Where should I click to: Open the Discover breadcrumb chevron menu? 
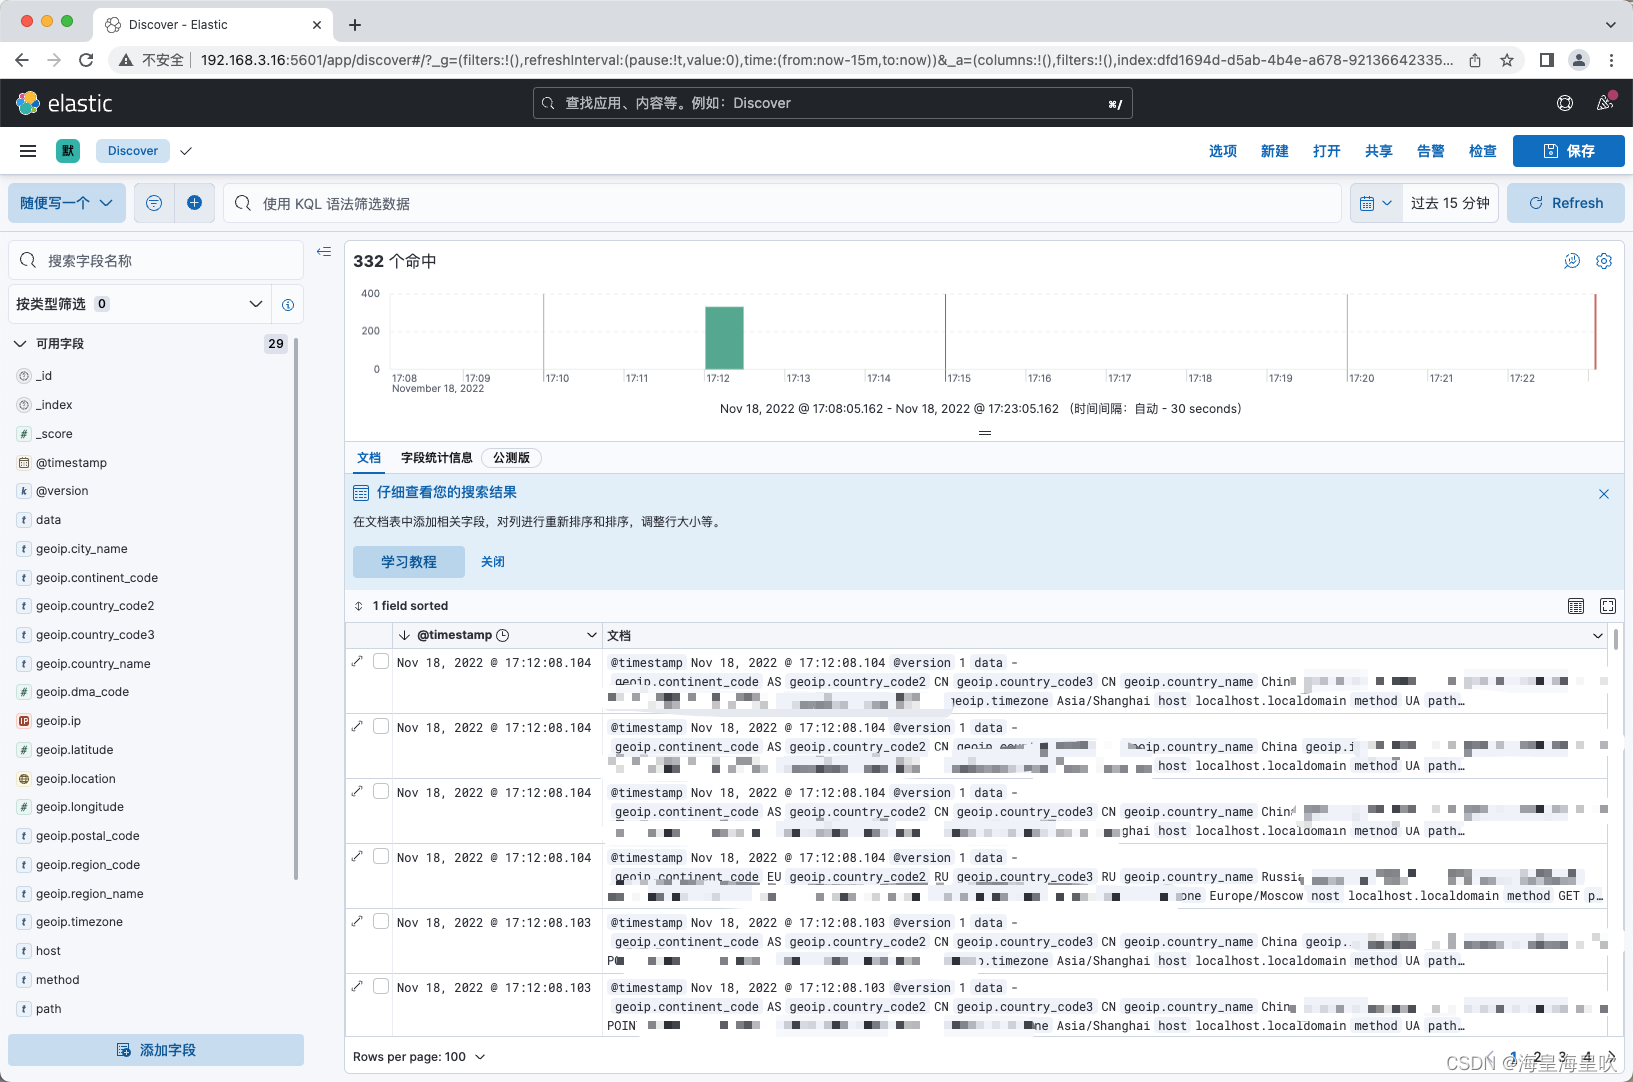click(186, 151)
